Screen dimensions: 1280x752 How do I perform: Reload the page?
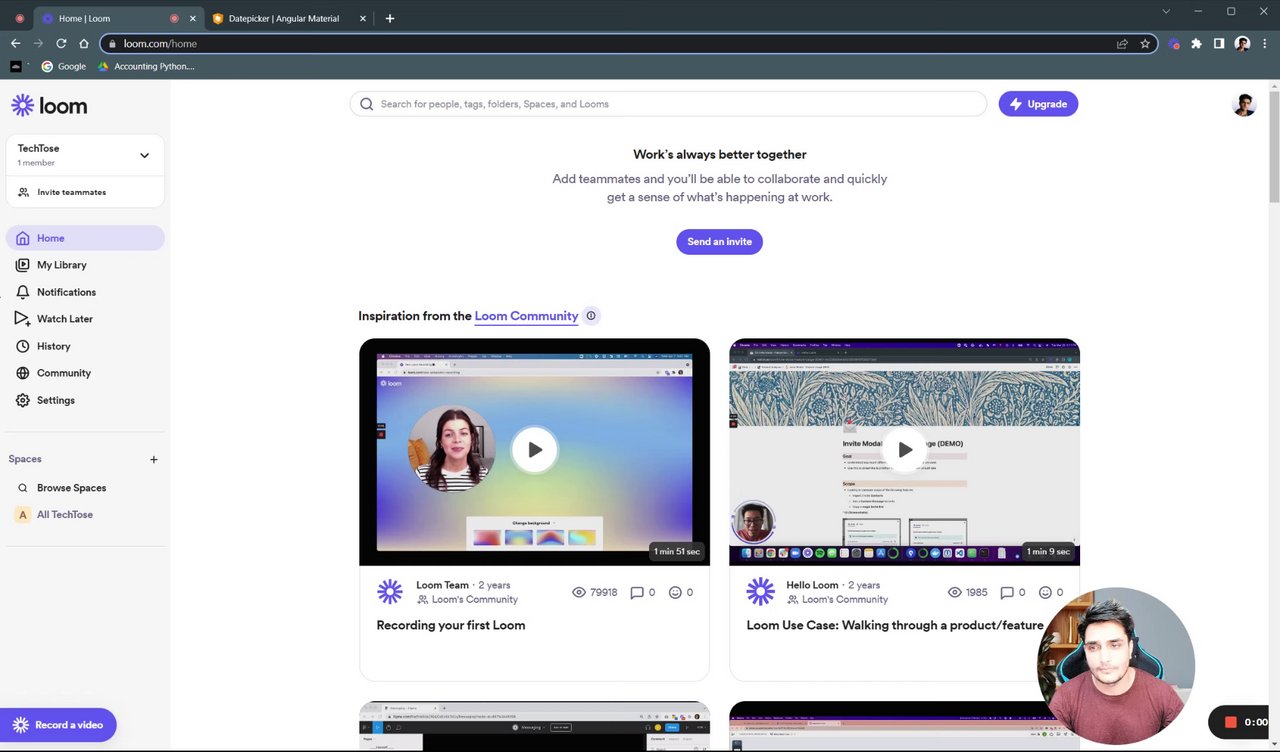[x=61, y=43]
